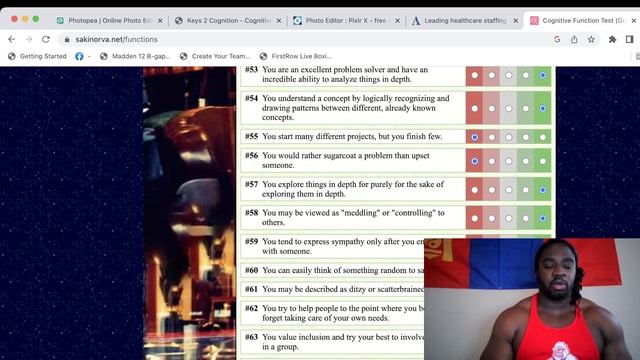Viewport: 640px width, 360px height.
Task: Close the Keys 2 Cognition tab
Action: 279,20
